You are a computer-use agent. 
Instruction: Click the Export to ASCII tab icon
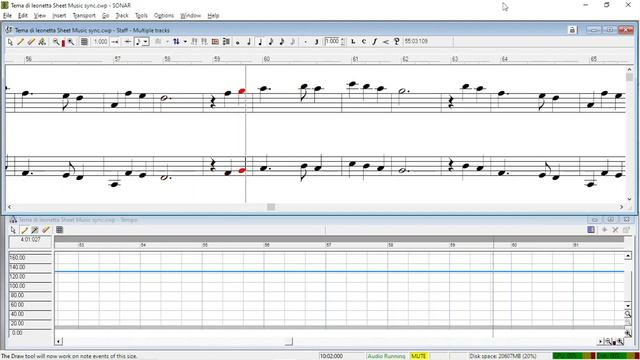226,42
